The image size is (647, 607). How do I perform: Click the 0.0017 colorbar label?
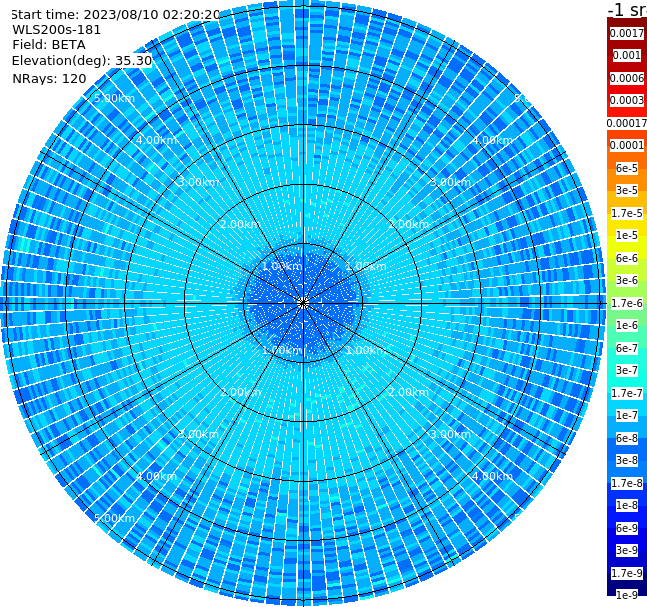(x=627, y=33)
